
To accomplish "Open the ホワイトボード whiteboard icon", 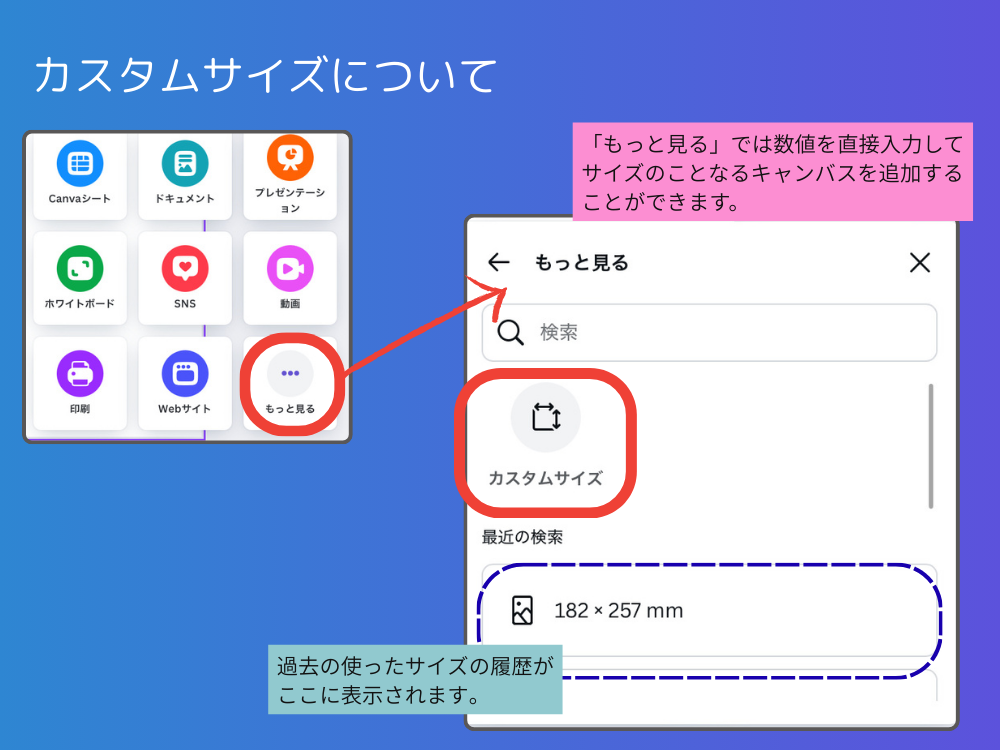I will point(80,269).
